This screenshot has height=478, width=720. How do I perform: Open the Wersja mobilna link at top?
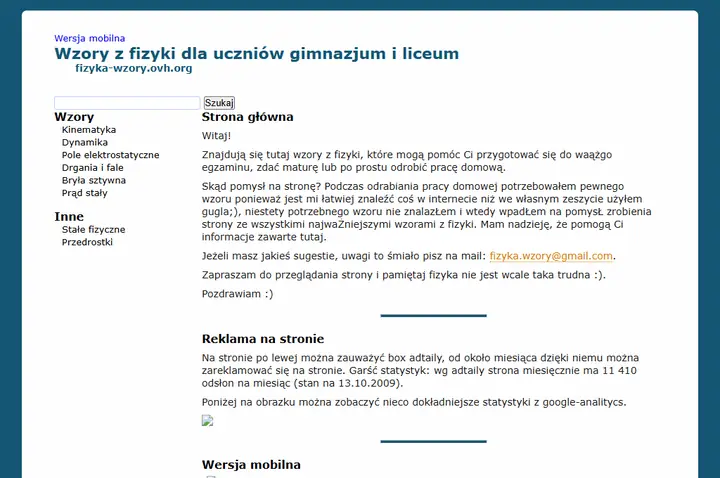coord(90,38)
